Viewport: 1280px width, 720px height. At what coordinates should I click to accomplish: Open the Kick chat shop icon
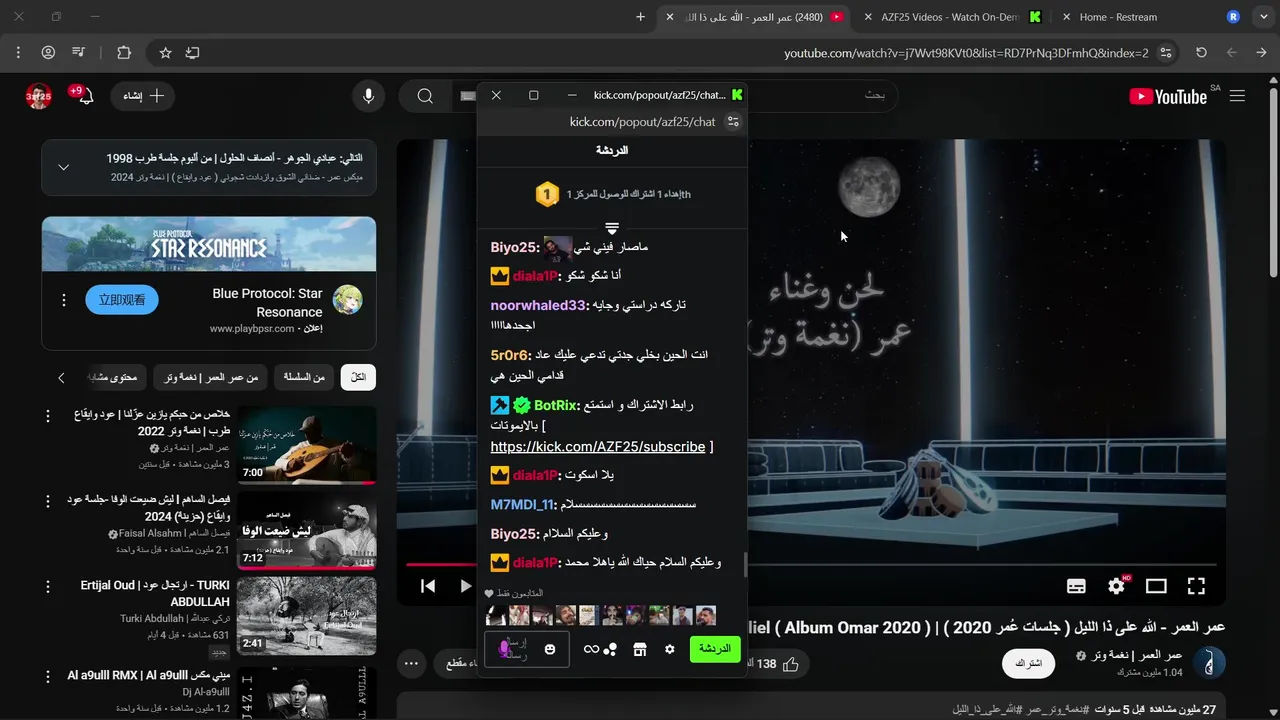click(x=640, y=649)
